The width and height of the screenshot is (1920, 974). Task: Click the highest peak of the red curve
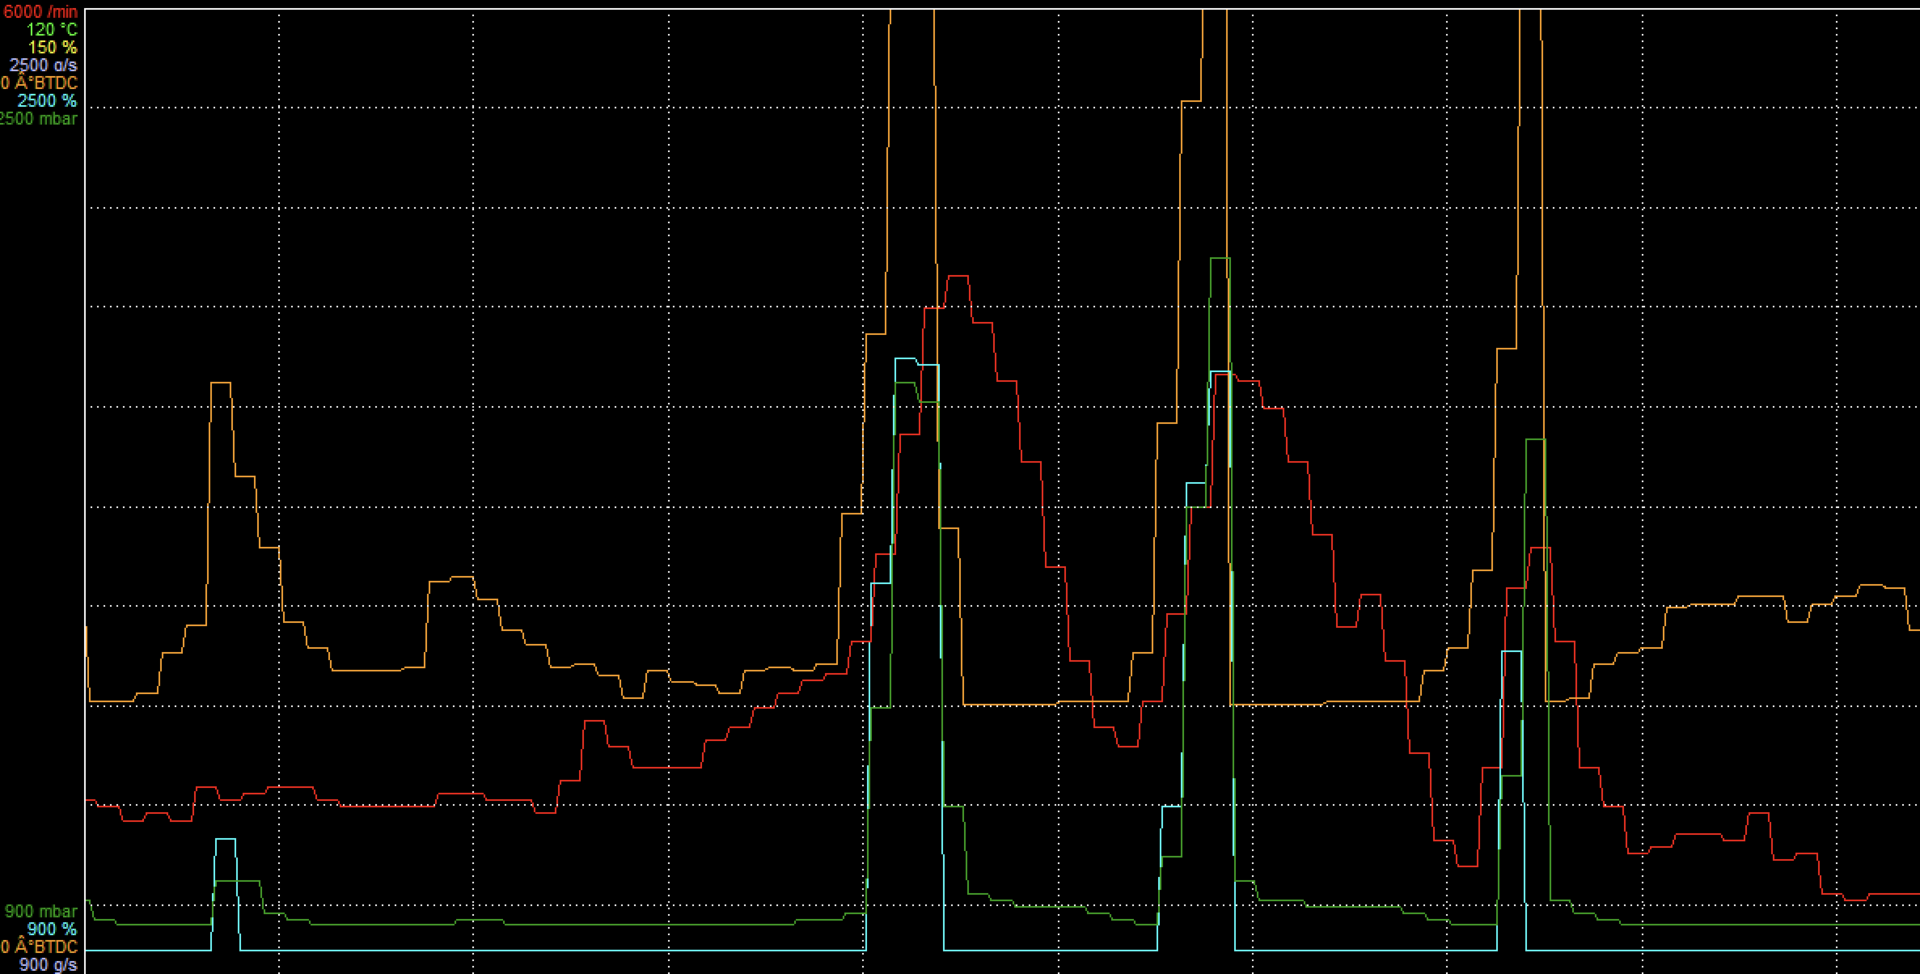[x=958, y=276]
